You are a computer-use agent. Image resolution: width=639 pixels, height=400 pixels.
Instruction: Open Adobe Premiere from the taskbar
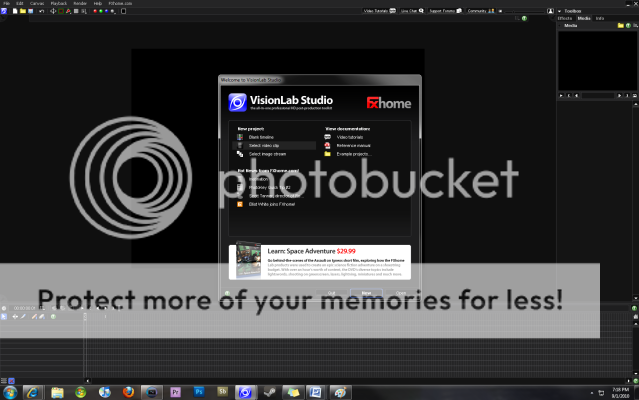coord(175,393)
